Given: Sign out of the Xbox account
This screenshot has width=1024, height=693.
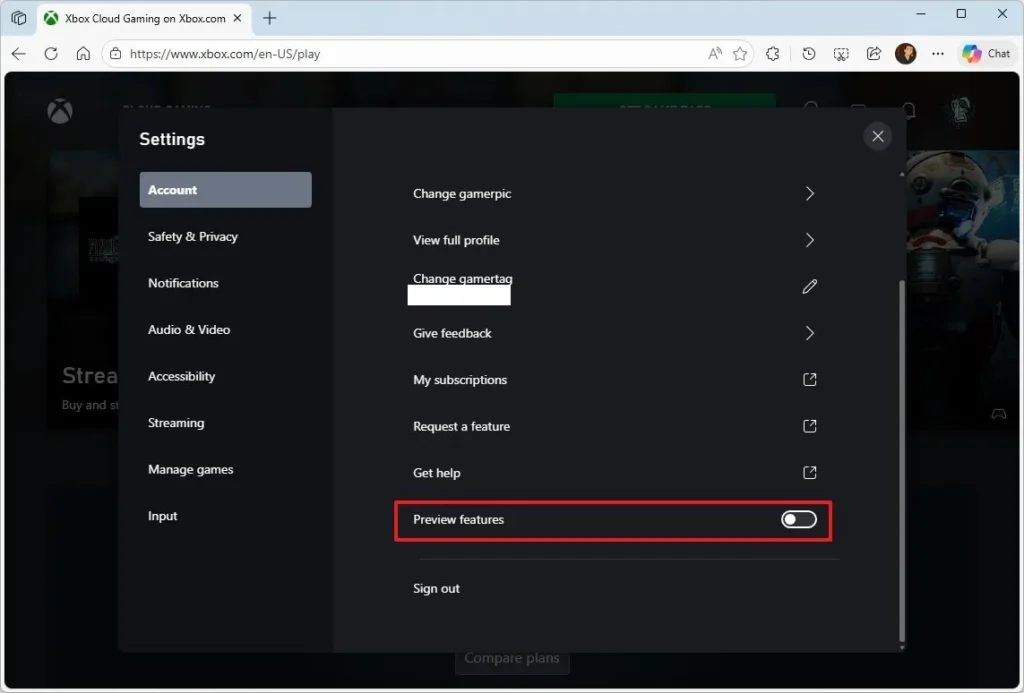Looking at the screenshot, I should 437,588.
